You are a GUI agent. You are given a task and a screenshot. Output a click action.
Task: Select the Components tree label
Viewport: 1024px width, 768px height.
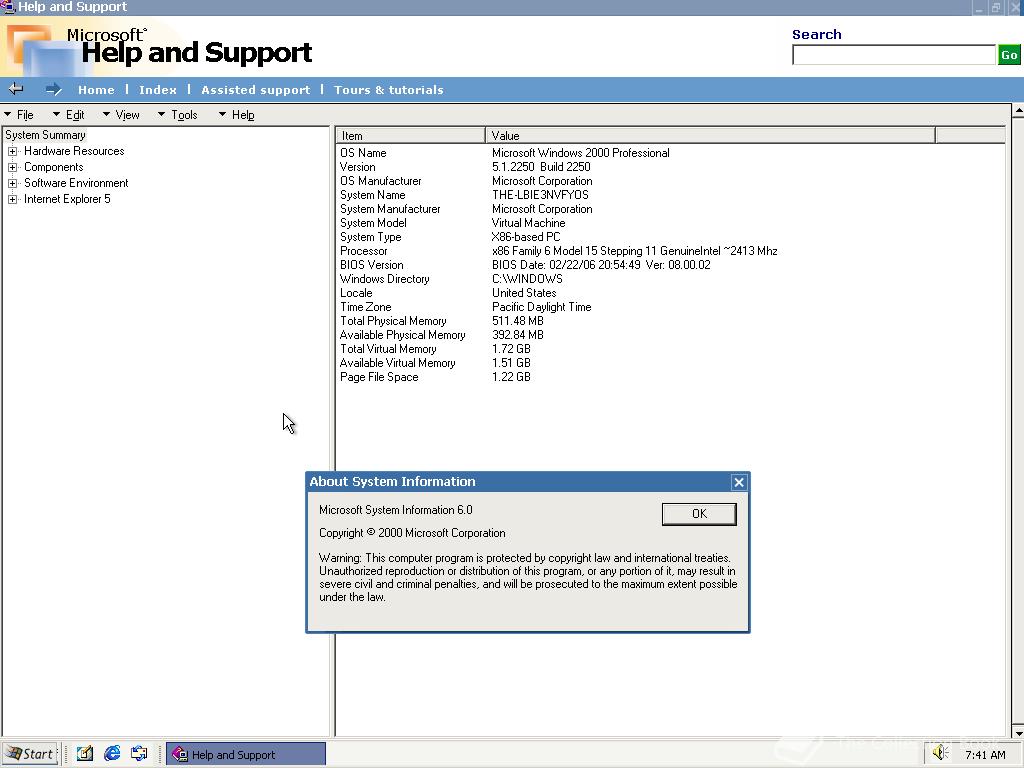(54, 167)
